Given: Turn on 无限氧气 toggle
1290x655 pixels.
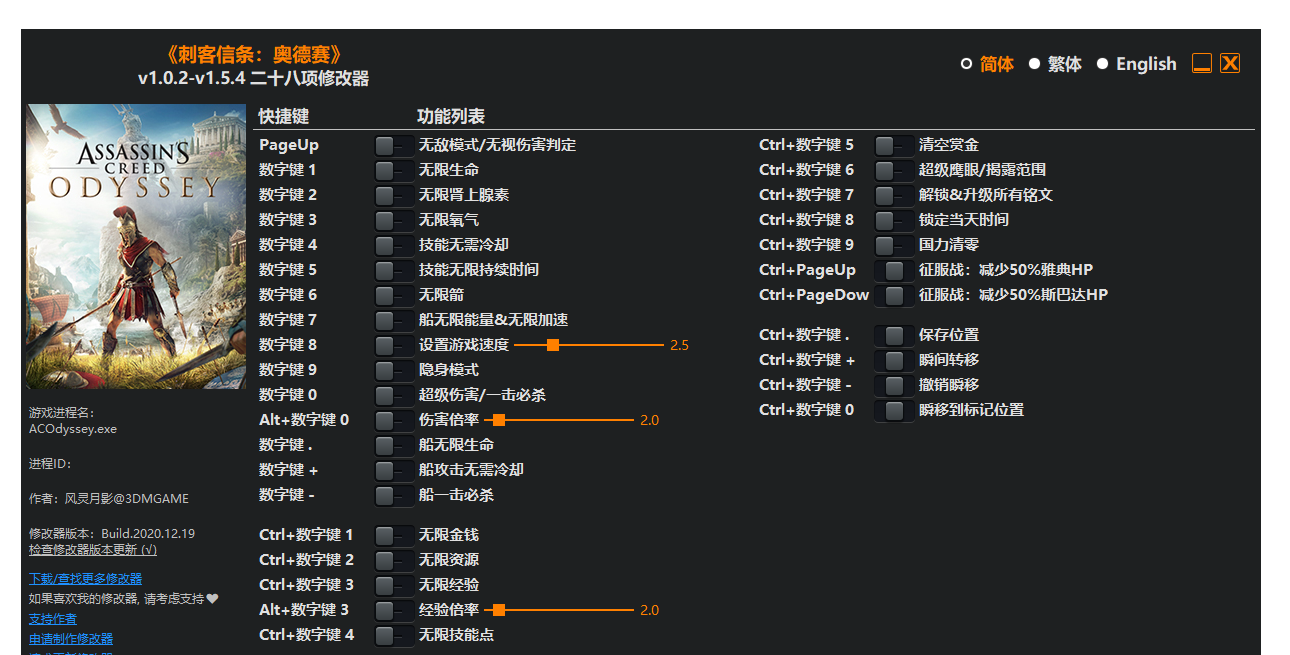Looking at the screenshot, I should click(x=394, y=220).
